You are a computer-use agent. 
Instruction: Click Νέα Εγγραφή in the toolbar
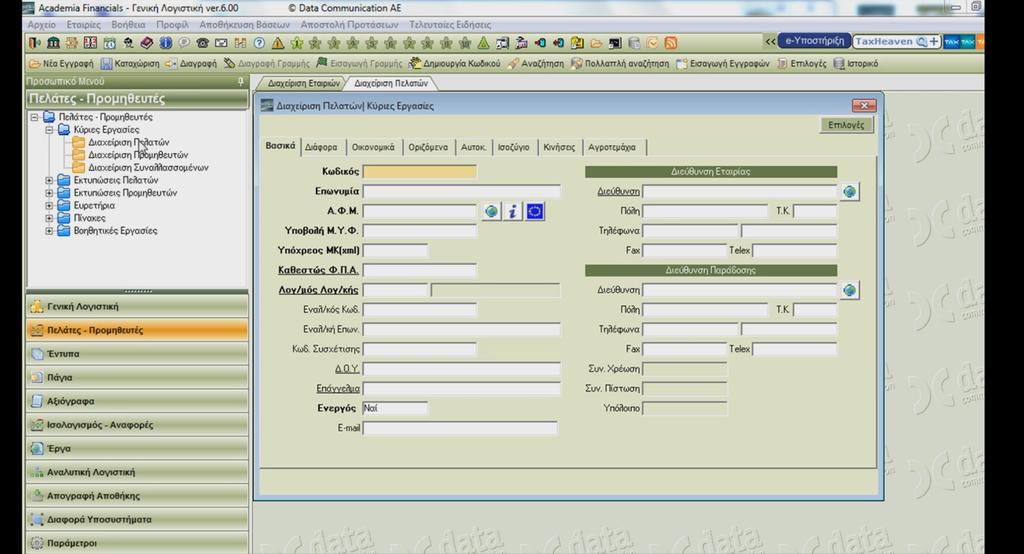(61, 63)
